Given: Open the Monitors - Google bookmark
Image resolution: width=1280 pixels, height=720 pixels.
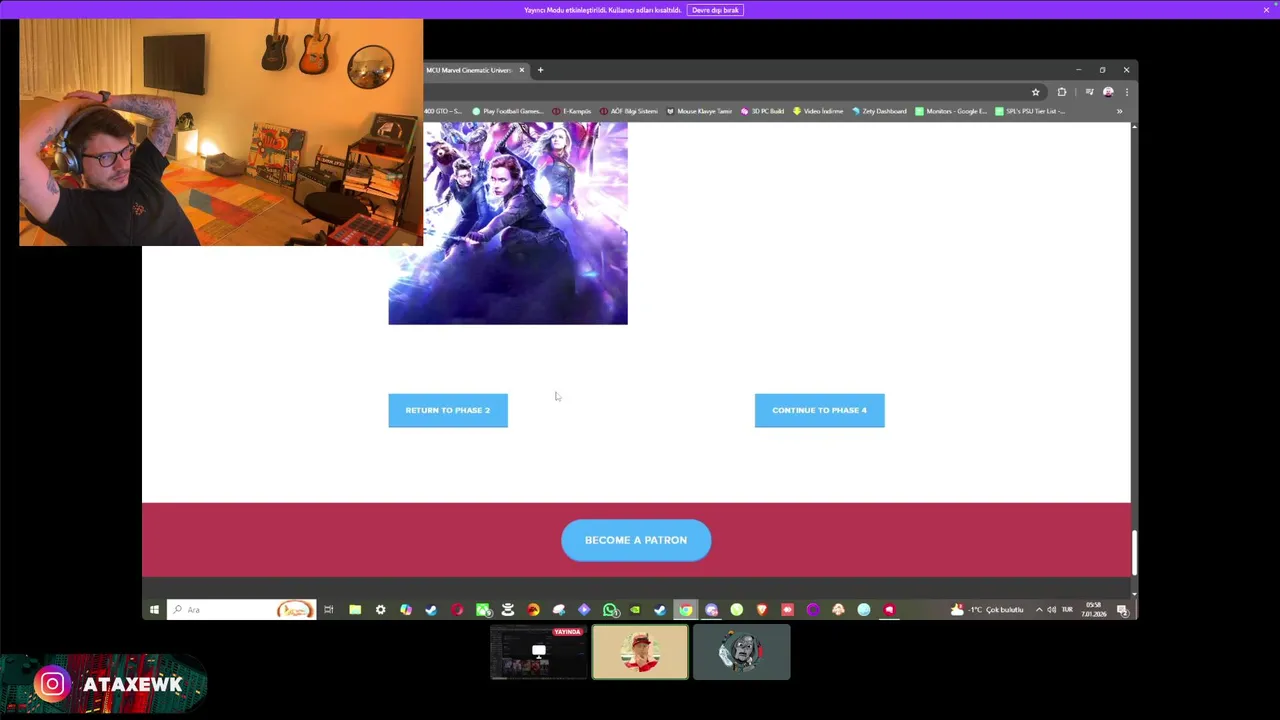Looking at the screenshot, I should click(x=951, y=111).
